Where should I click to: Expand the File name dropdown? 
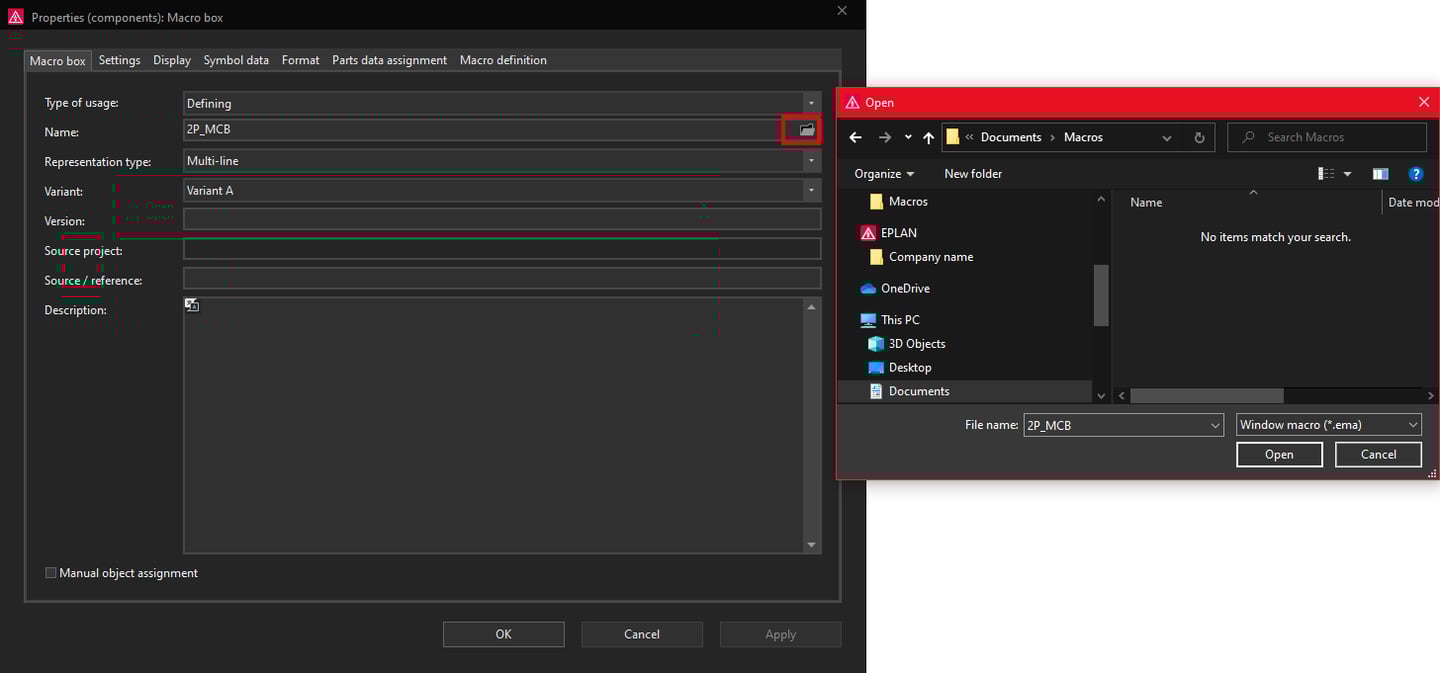click(x=1215, y=425)
